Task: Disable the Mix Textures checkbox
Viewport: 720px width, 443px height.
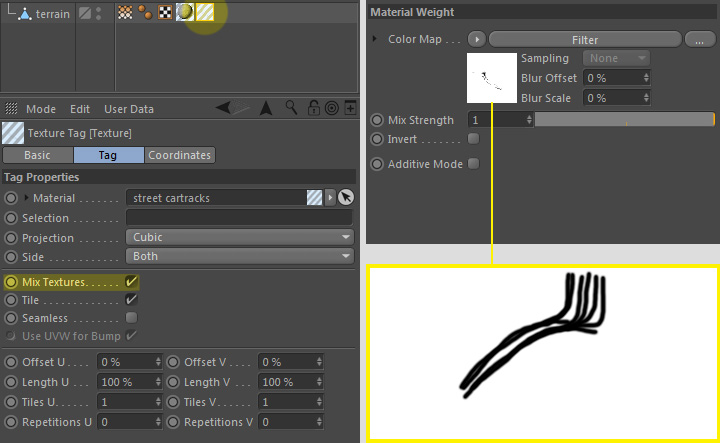Action: tap(131, 282)
